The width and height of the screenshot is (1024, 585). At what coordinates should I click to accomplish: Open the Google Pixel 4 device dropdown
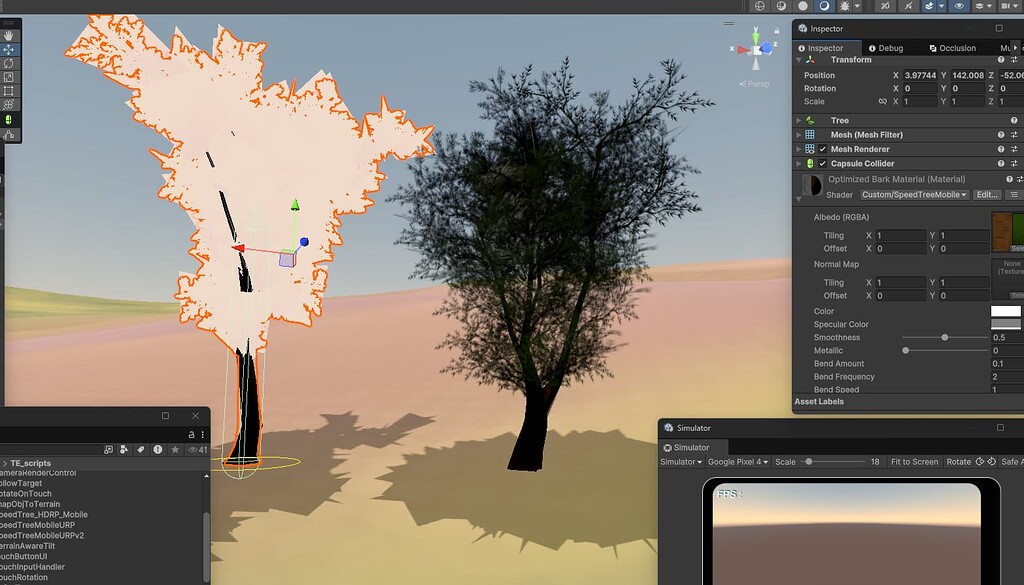[738, 461]
